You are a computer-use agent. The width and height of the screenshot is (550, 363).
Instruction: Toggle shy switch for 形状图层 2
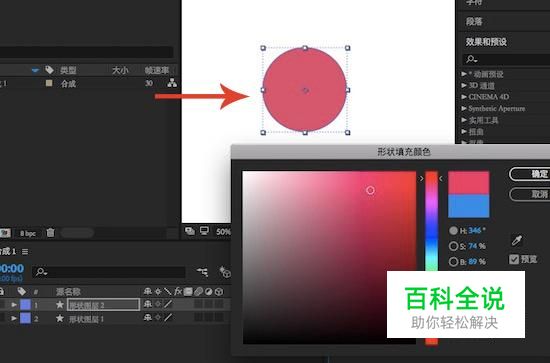pyautogui.click(x=148, y=304)
